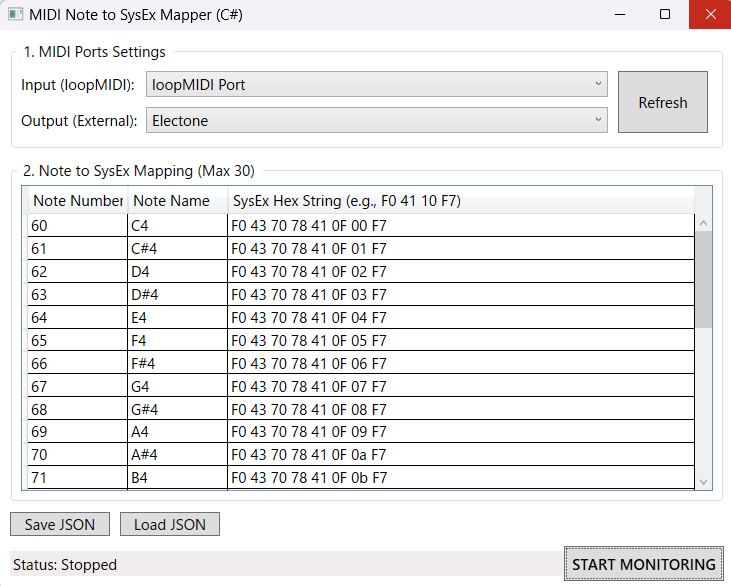The width and height of the screenshot is (731, 586).
Task: Select the Note Name cell C4
Action: click(x=178, y=226)
